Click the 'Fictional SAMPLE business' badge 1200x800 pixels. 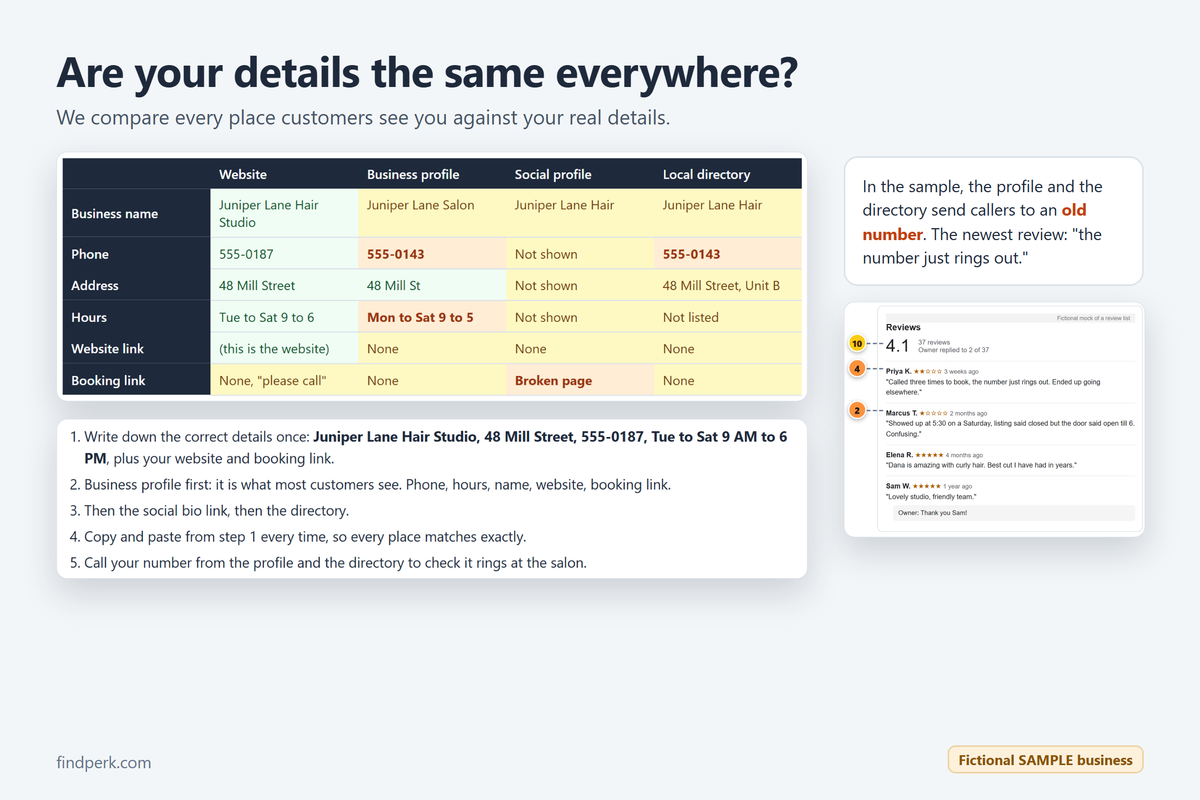pyautogui.click(x=1045, y=760)
